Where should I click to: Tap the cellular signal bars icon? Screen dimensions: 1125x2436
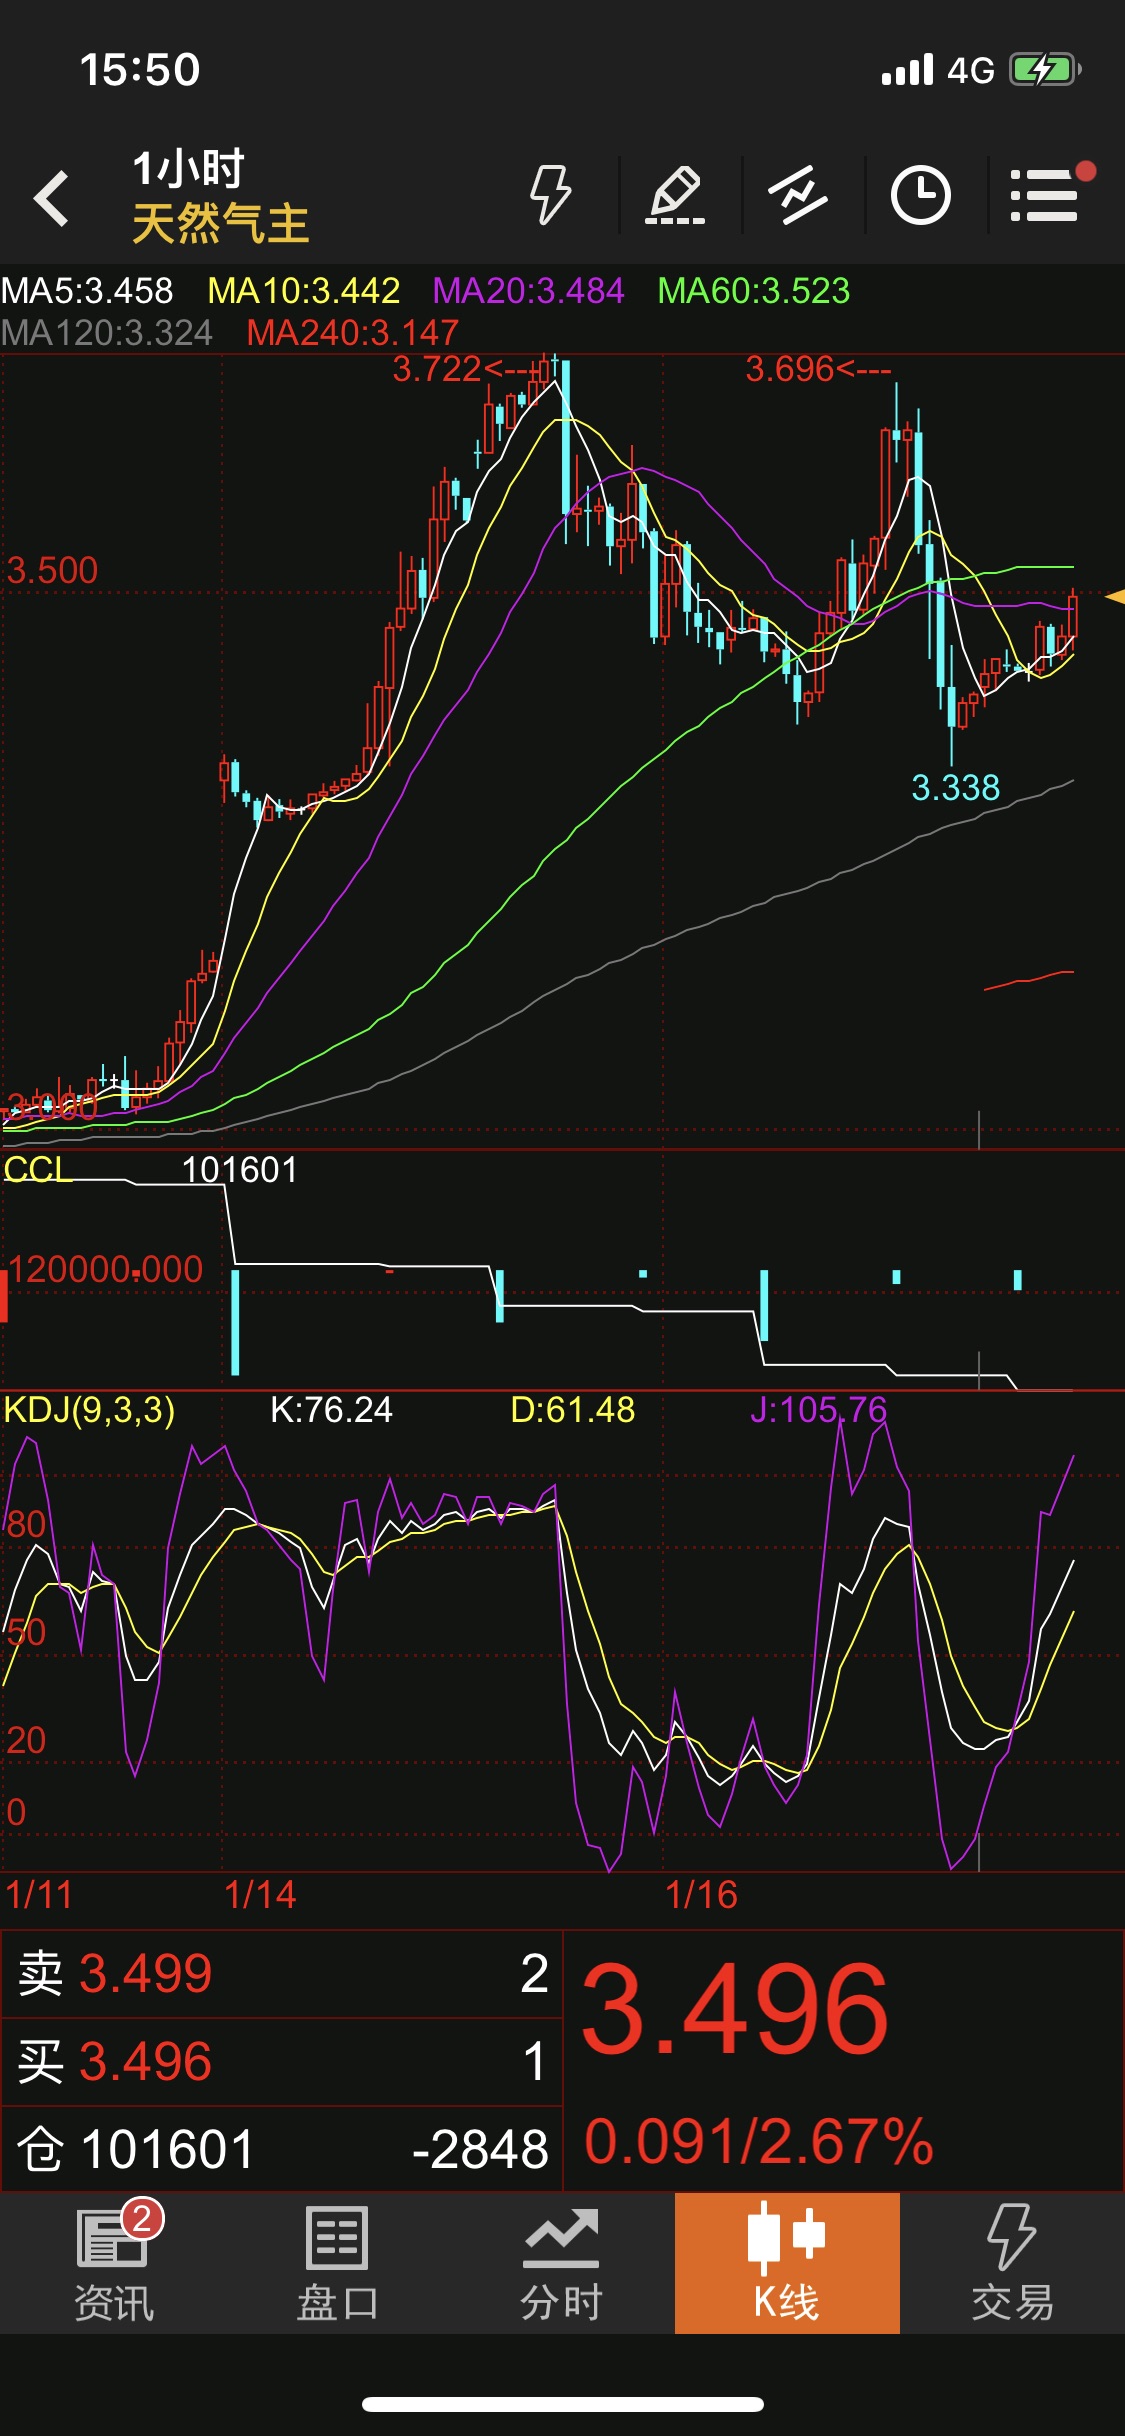coord(908,70)
